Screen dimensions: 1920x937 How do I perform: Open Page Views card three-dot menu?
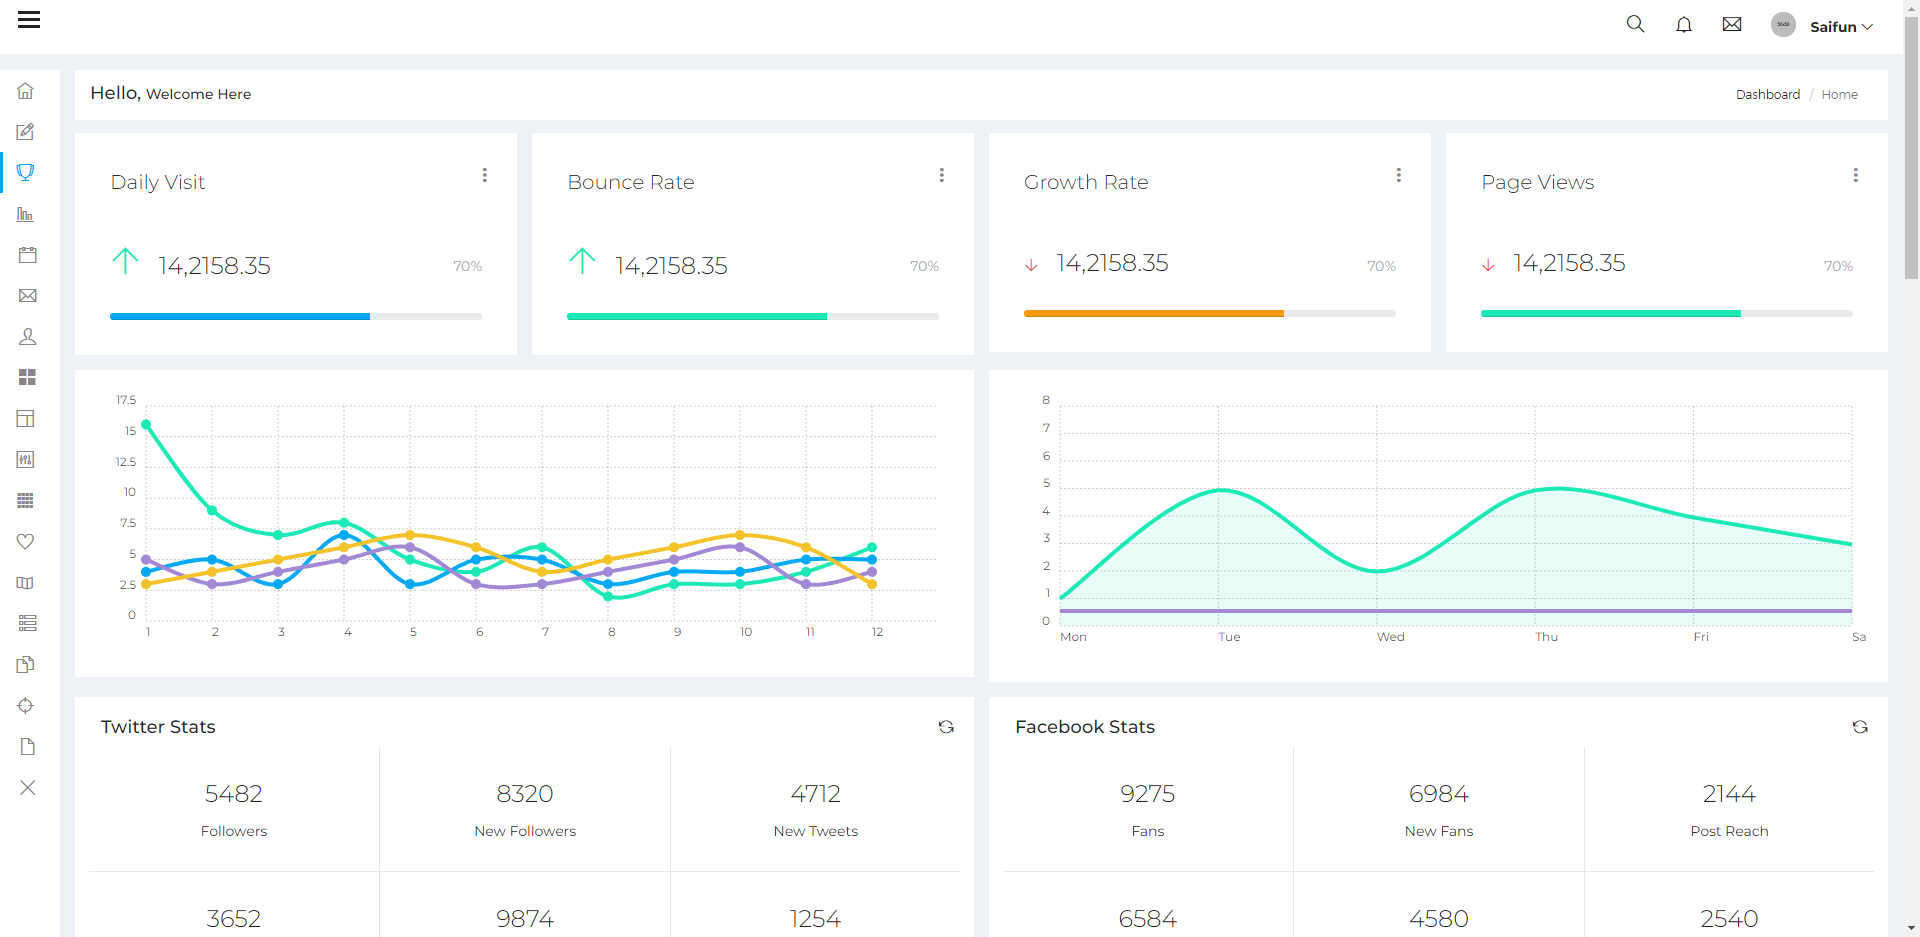click(x=1855, y=175)
